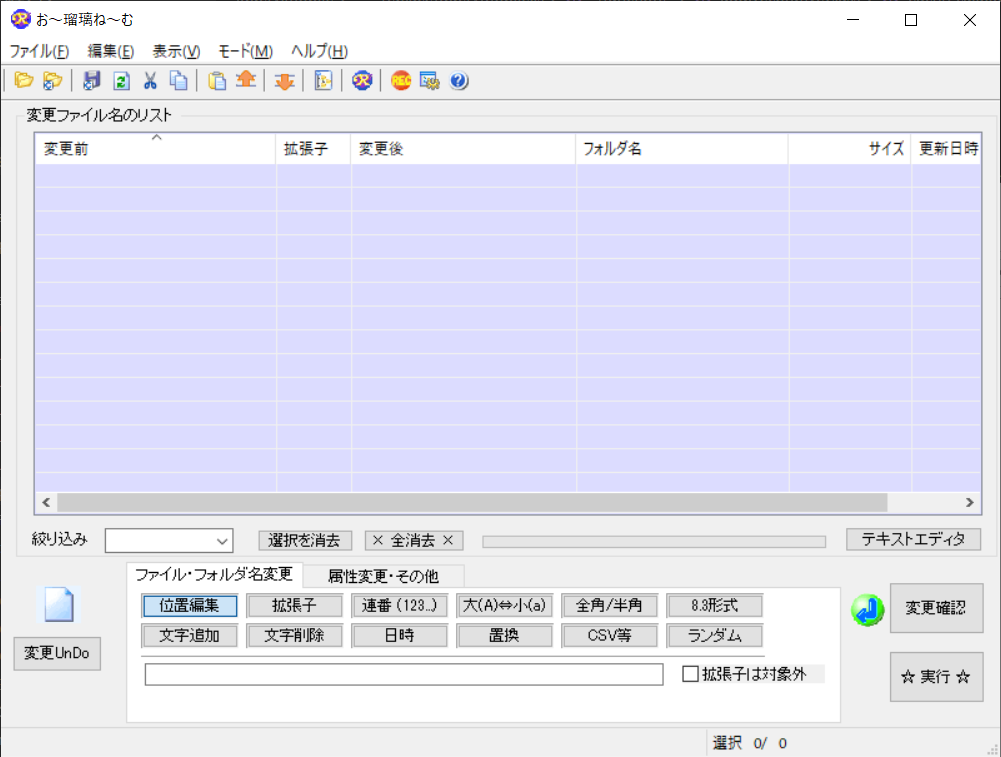Click the 変更確認 button
This screenshot has height=757, width=1001.
[937, 608]
